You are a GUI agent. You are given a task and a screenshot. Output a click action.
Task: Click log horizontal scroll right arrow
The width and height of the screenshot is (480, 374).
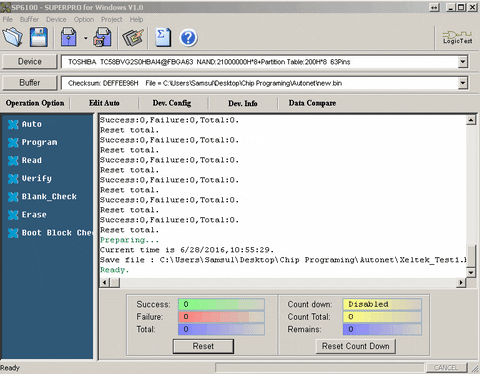tap(461, 283)
